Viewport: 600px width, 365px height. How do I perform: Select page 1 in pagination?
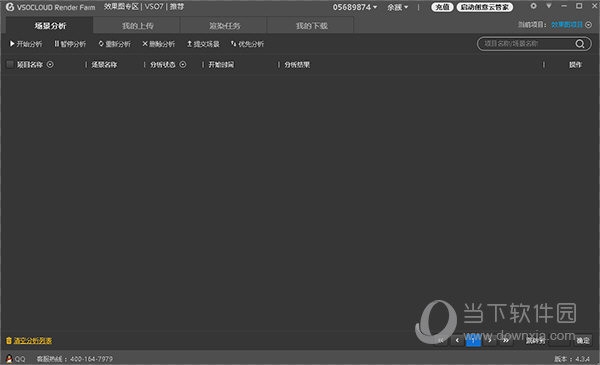[x=473, y=340]
